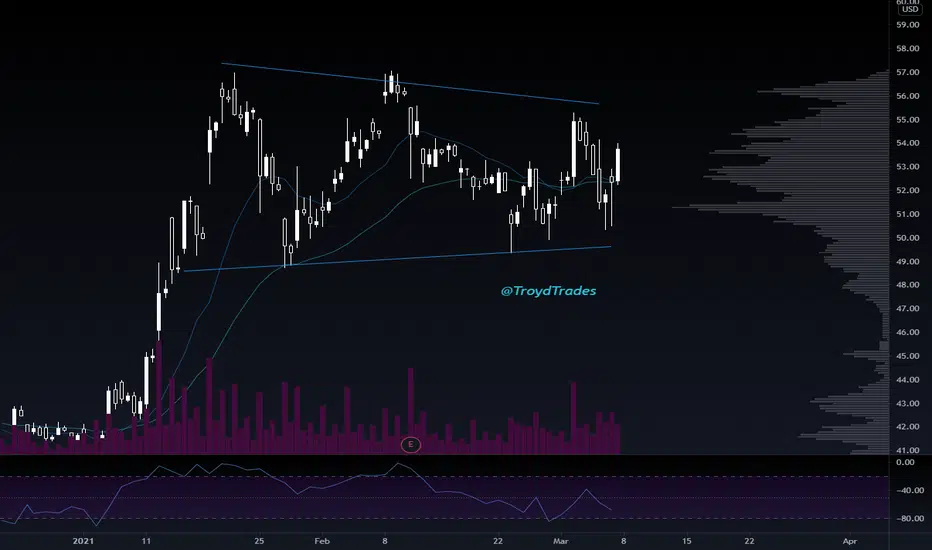932x550 pixels.
Task: Click the 42.00 price axis label
Action: pos(908,427)
